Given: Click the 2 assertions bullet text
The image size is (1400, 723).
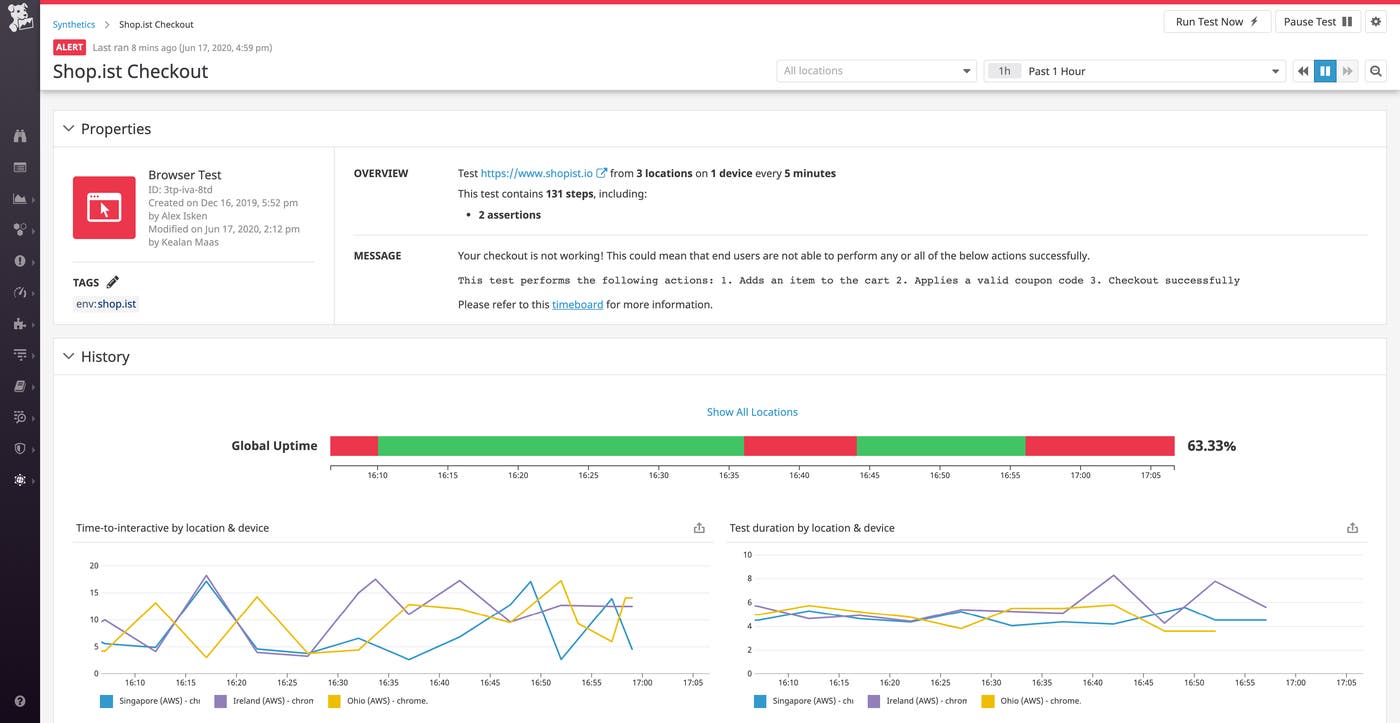Looking at the screenshot, I should click(509, 215).
